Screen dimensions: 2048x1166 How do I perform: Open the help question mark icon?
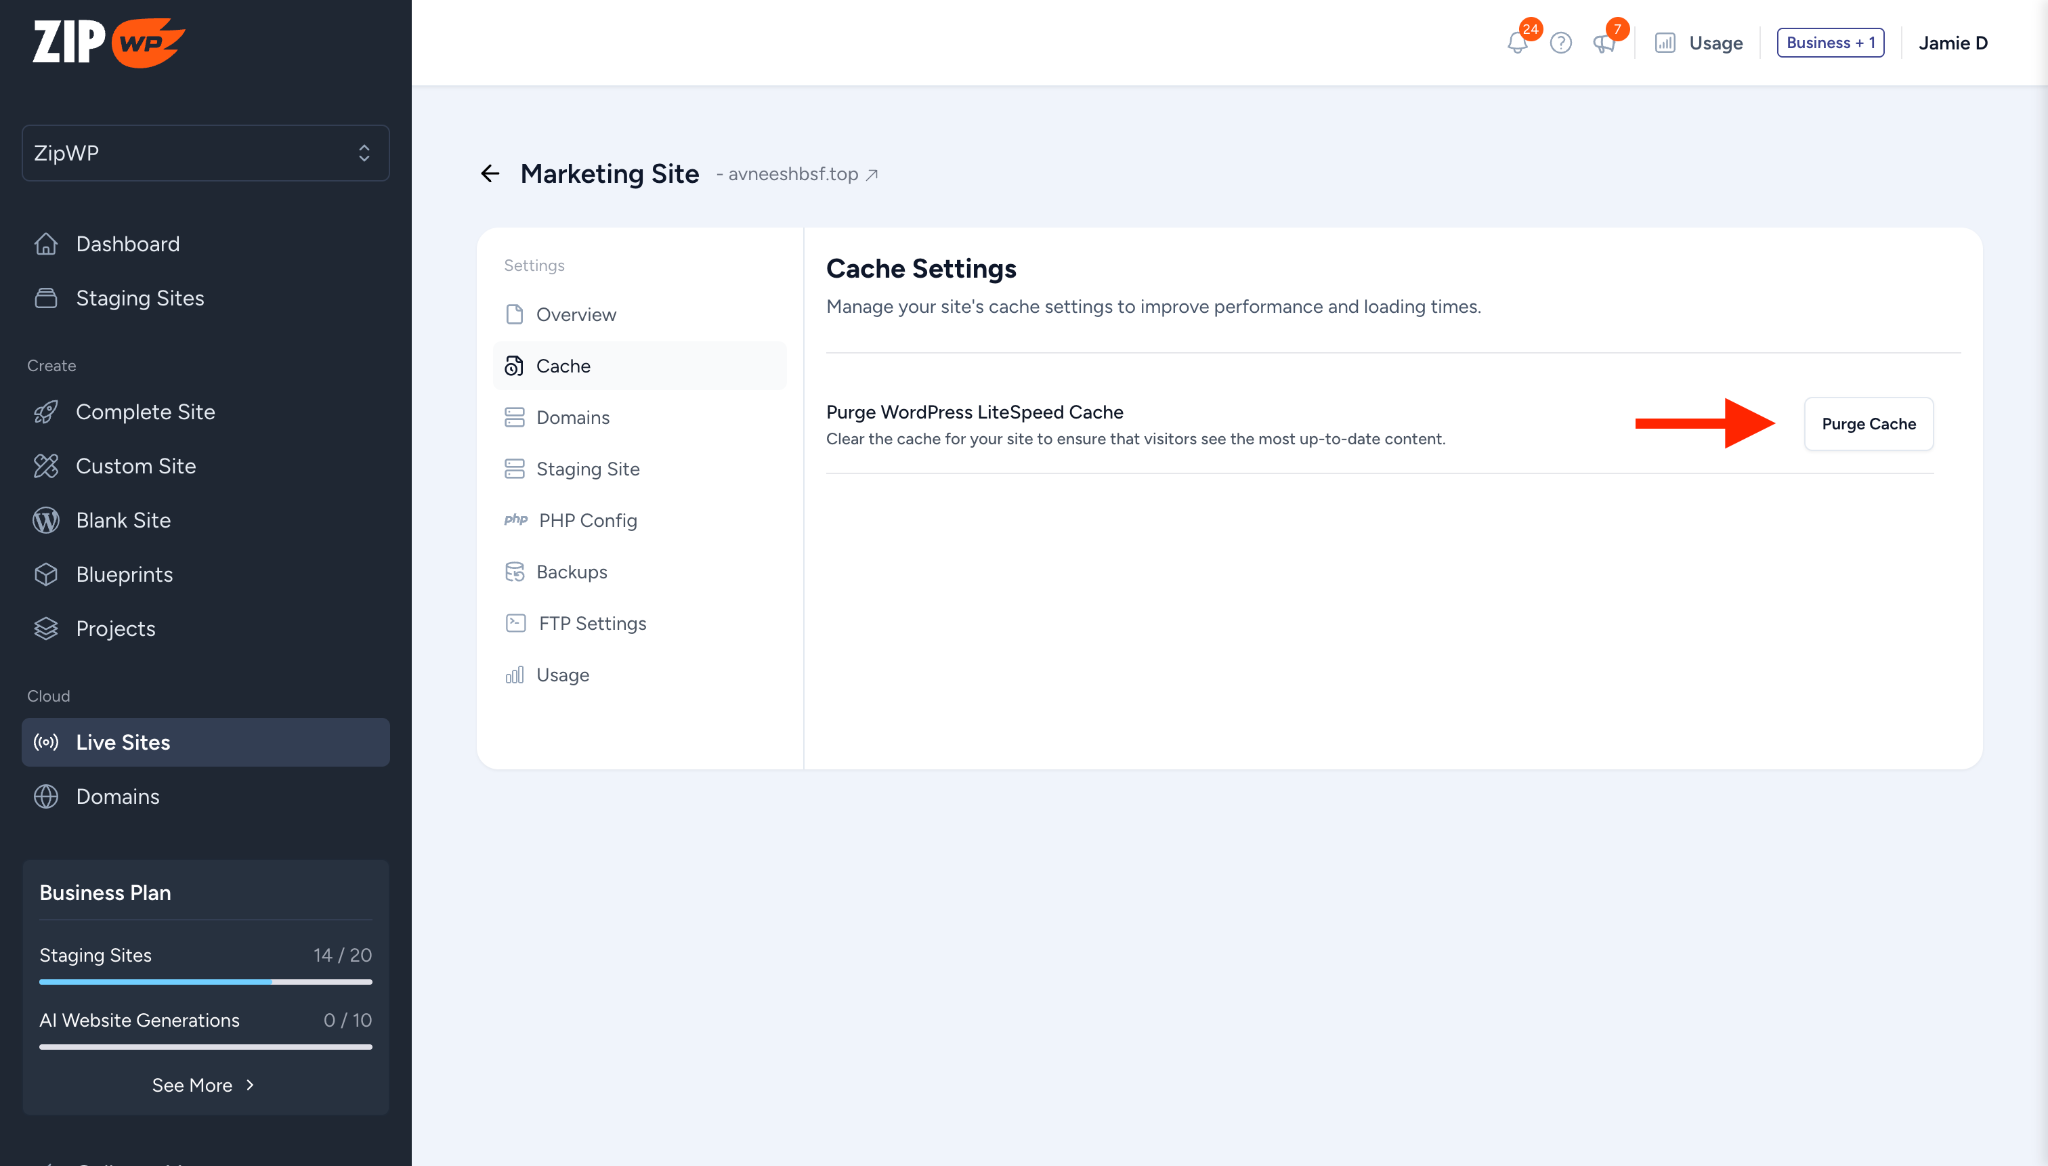coord(1561,43)
